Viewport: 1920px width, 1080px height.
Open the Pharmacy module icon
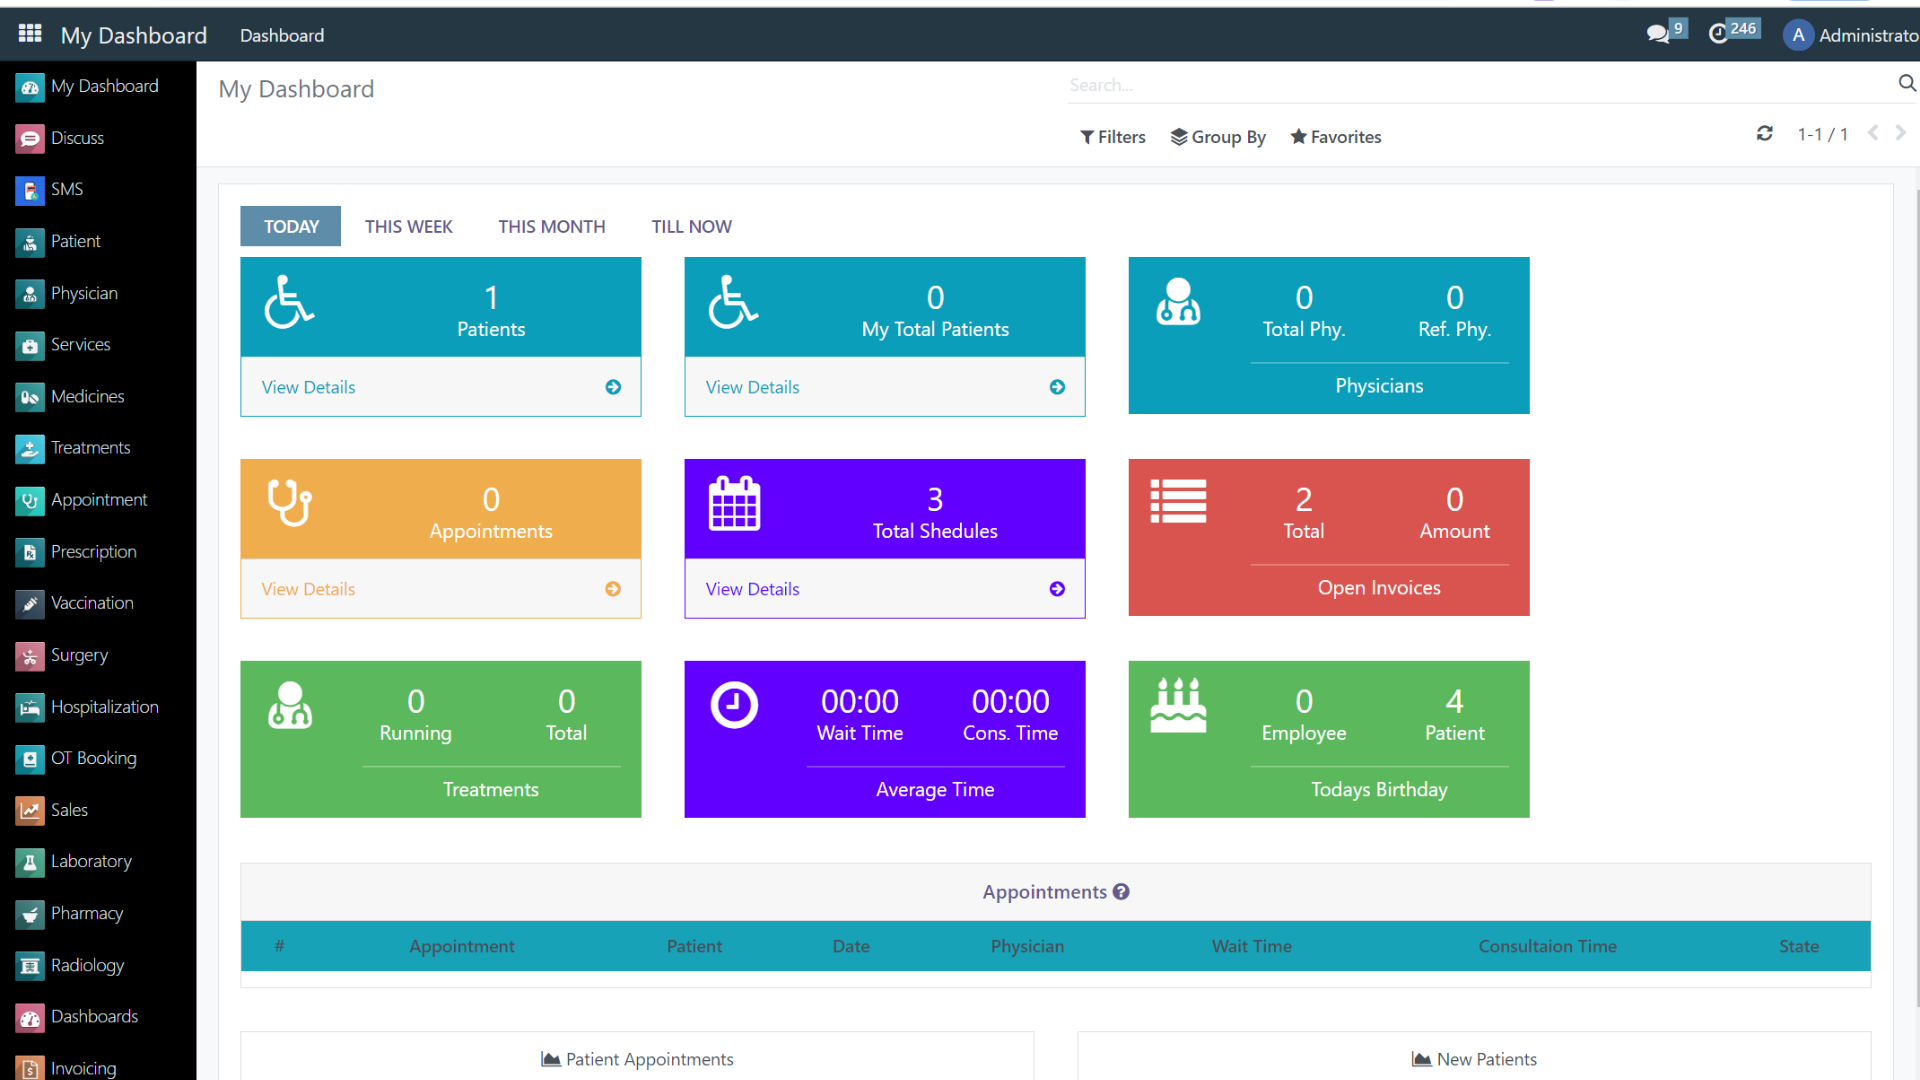tap(30, 914)
